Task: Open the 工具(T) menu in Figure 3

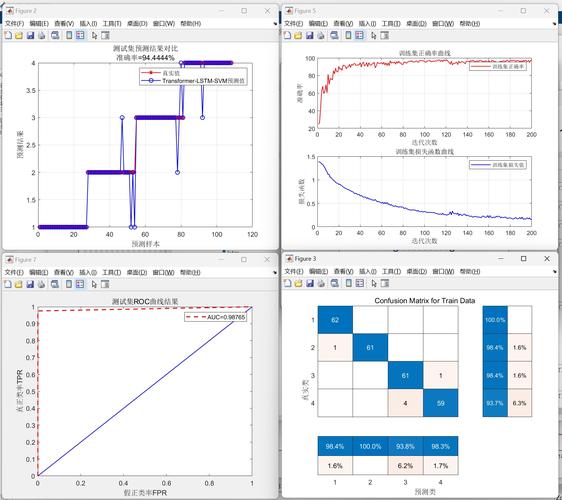Action: pyautogui.click(x=391, y=271)
